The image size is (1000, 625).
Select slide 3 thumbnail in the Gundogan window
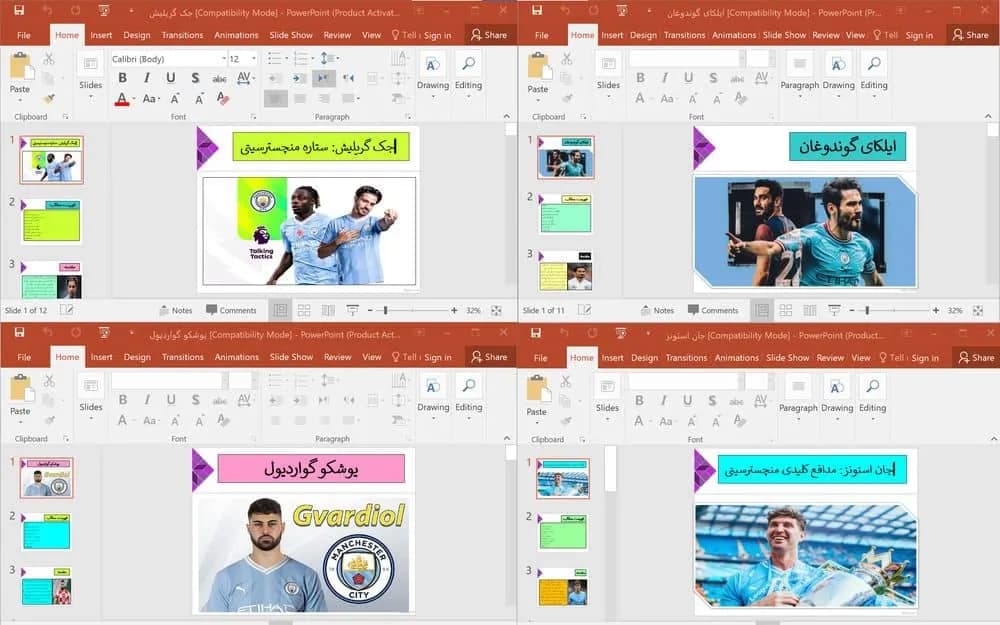pos(566,271)
